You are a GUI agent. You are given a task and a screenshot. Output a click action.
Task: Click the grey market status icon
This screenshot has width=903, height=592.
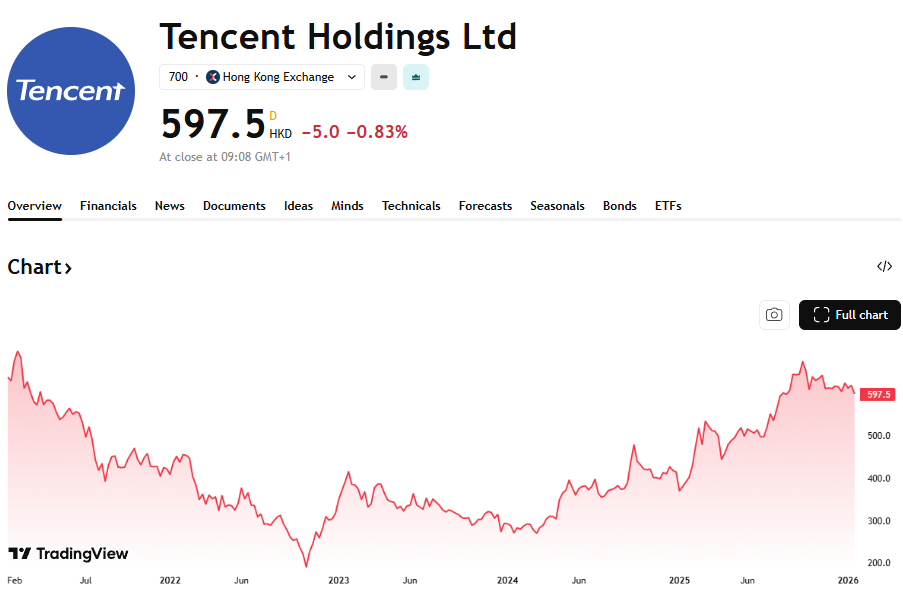coord(384,77)
